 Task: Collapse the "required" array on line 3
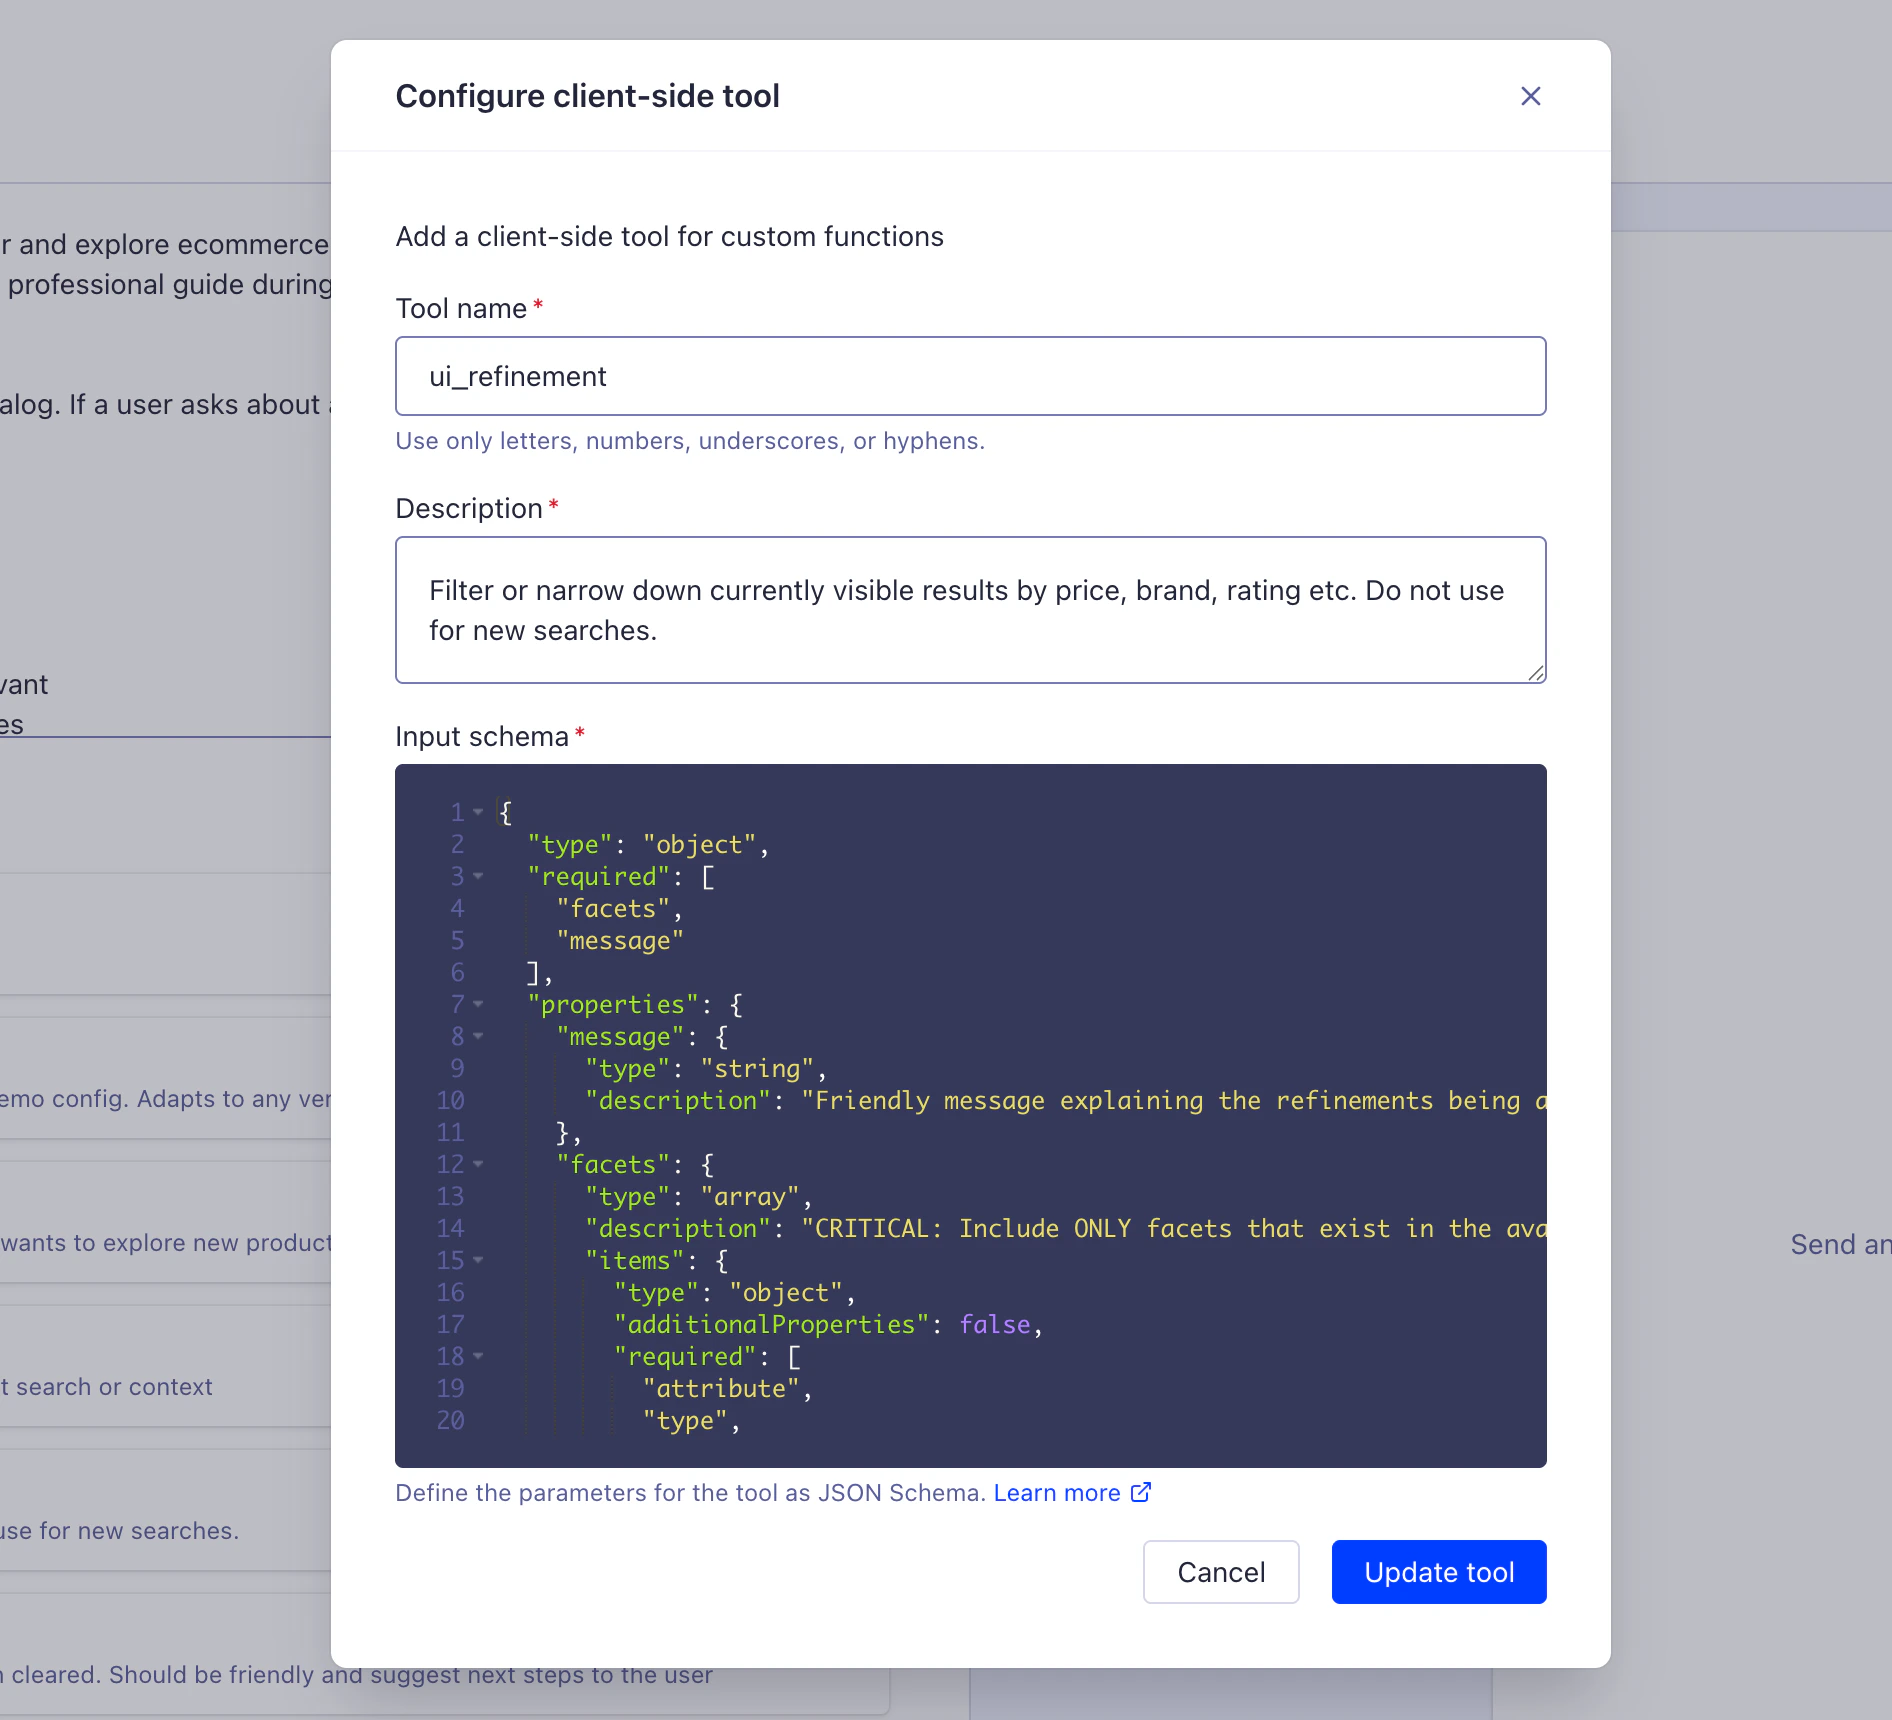(x=478, y=877)
